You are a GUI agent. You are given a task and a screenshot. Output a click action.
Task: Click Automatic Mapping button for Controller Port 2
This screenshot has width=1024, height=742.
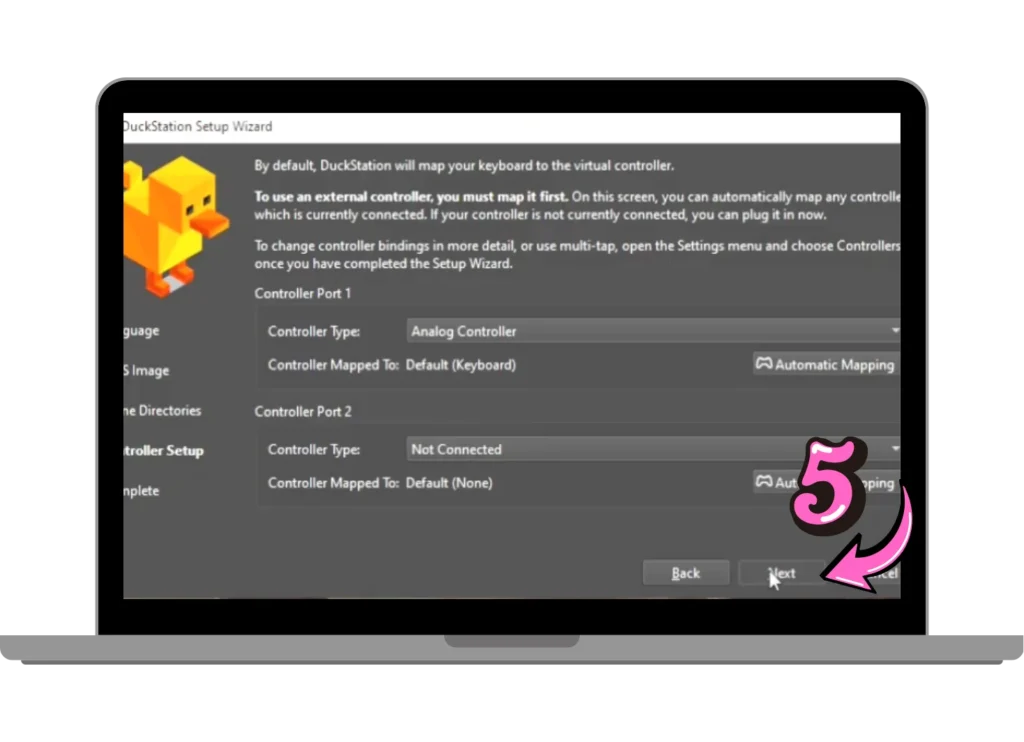point(827,483)
